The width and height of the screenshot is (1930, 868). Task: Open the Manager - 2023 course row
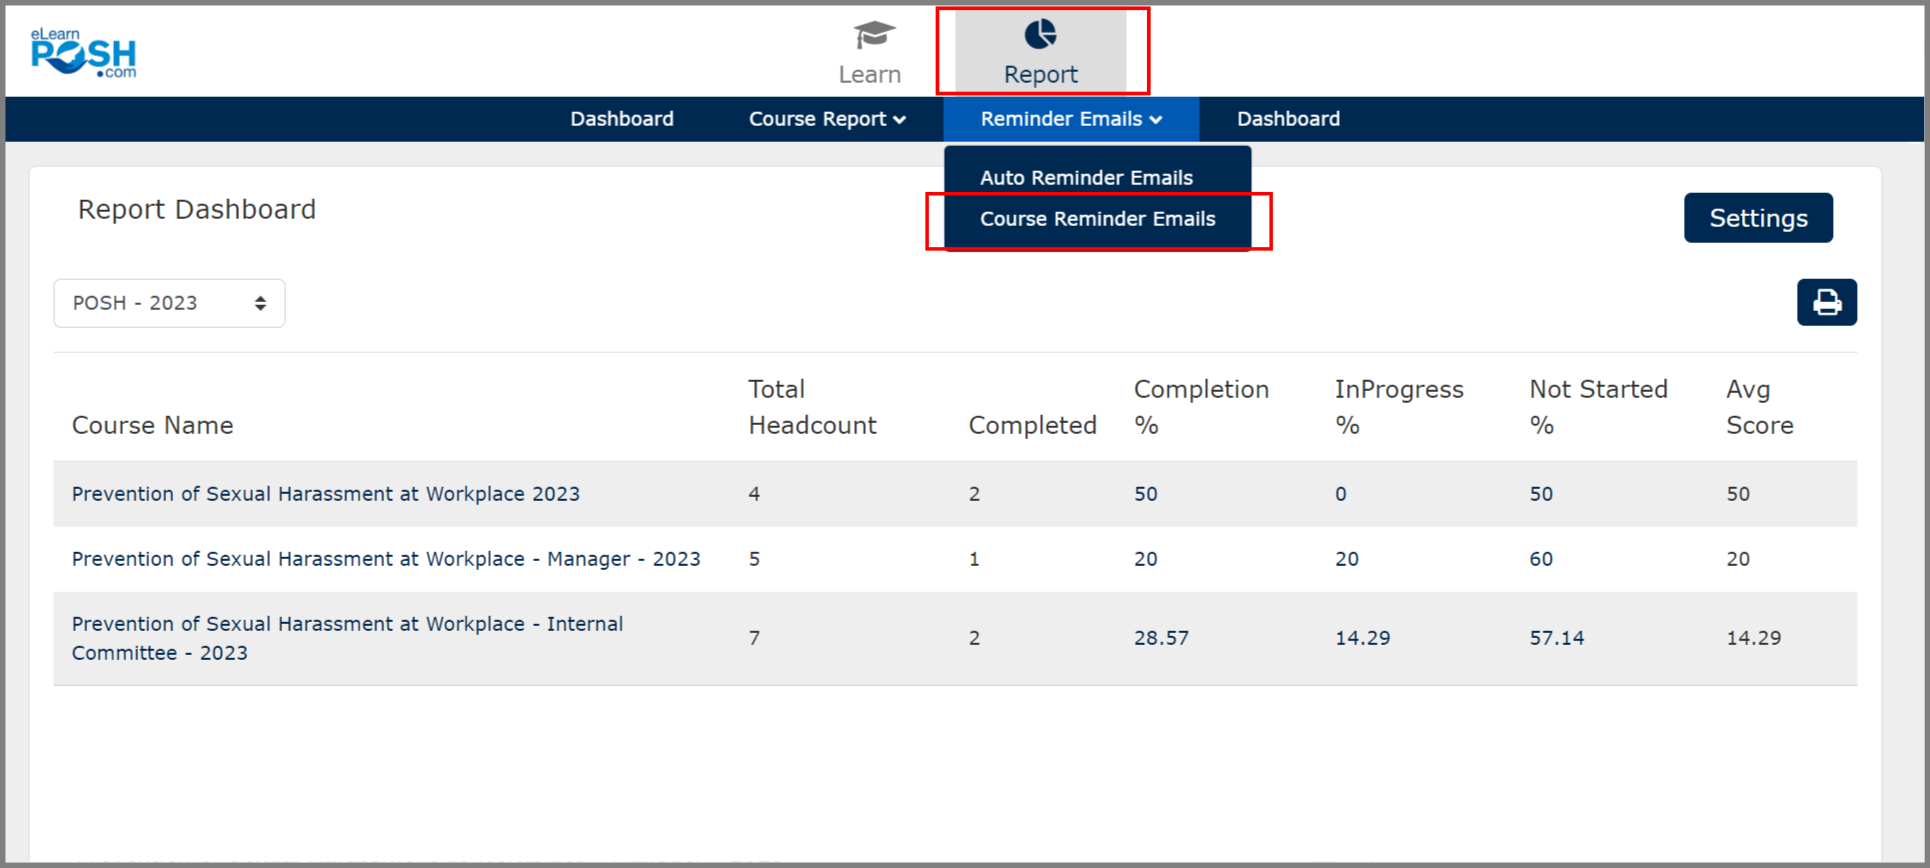click(x=385, y=559)
